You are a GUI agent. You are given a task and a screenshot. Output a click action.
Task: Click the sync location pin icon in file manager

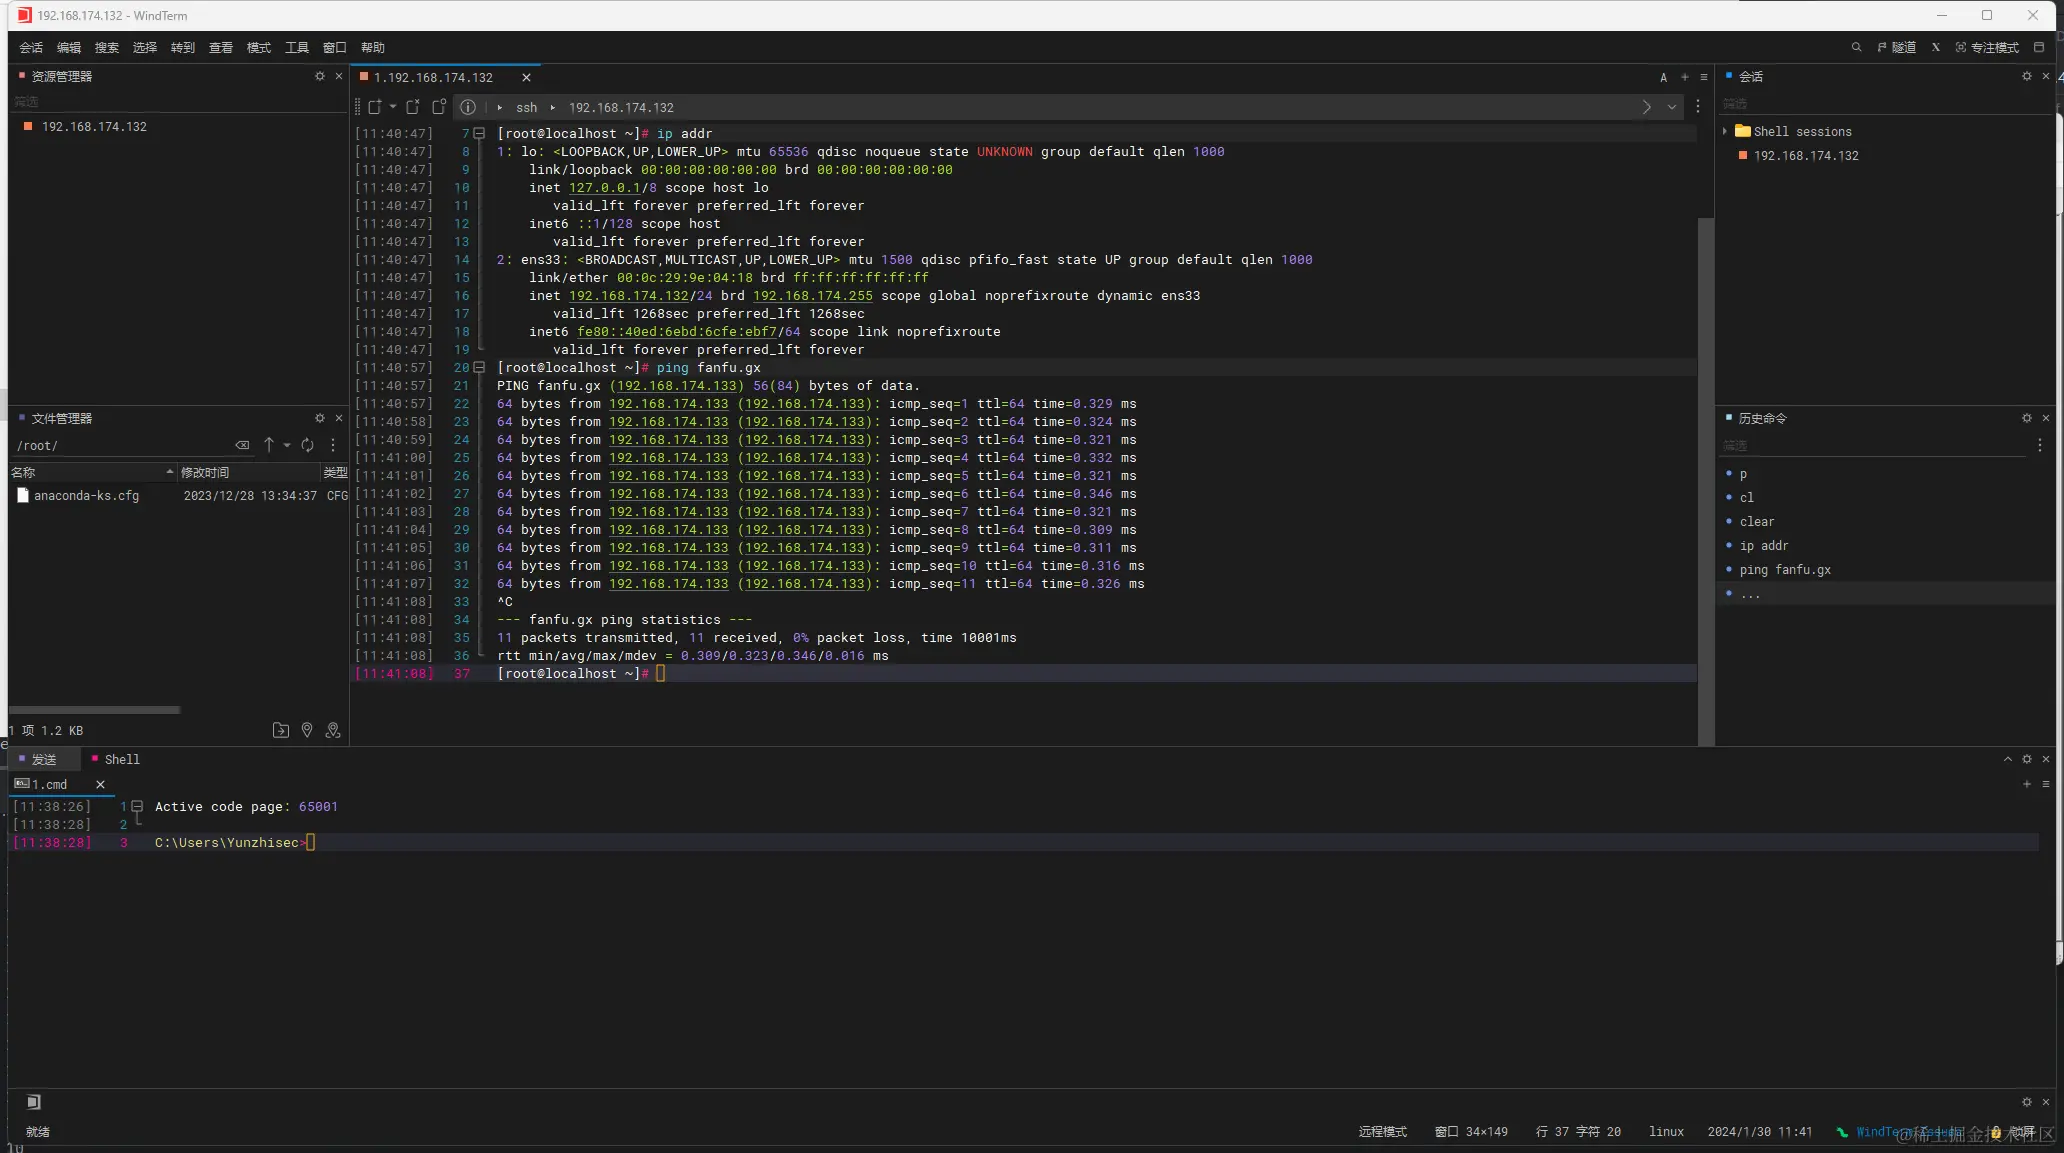pos(333,731)
